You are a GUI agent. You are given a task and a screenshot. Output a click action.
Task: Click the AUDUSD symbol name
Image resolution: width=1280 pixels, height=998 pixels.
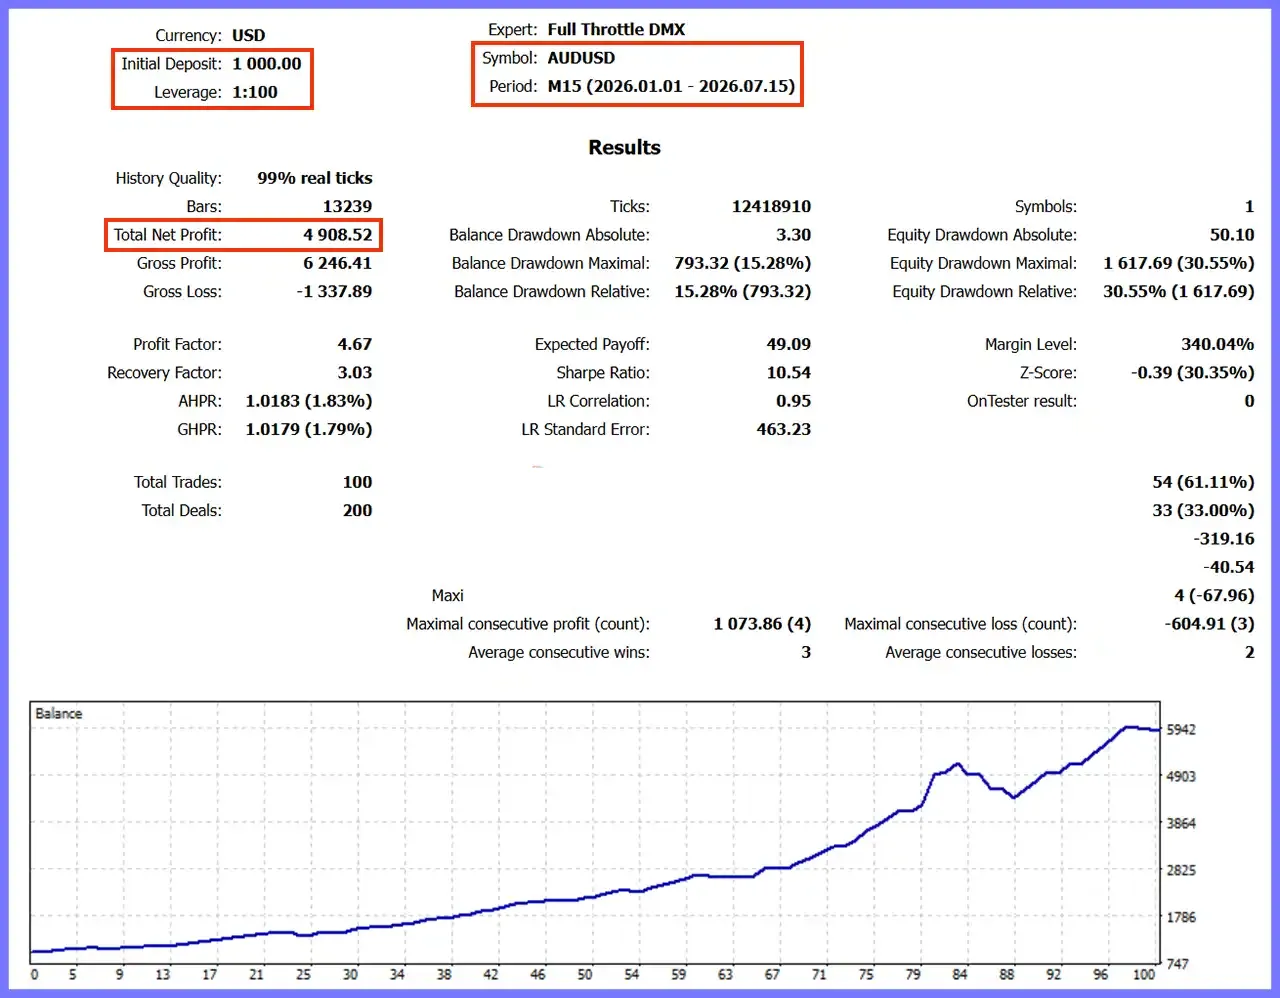pyautogui.click(x=581, y=58)
